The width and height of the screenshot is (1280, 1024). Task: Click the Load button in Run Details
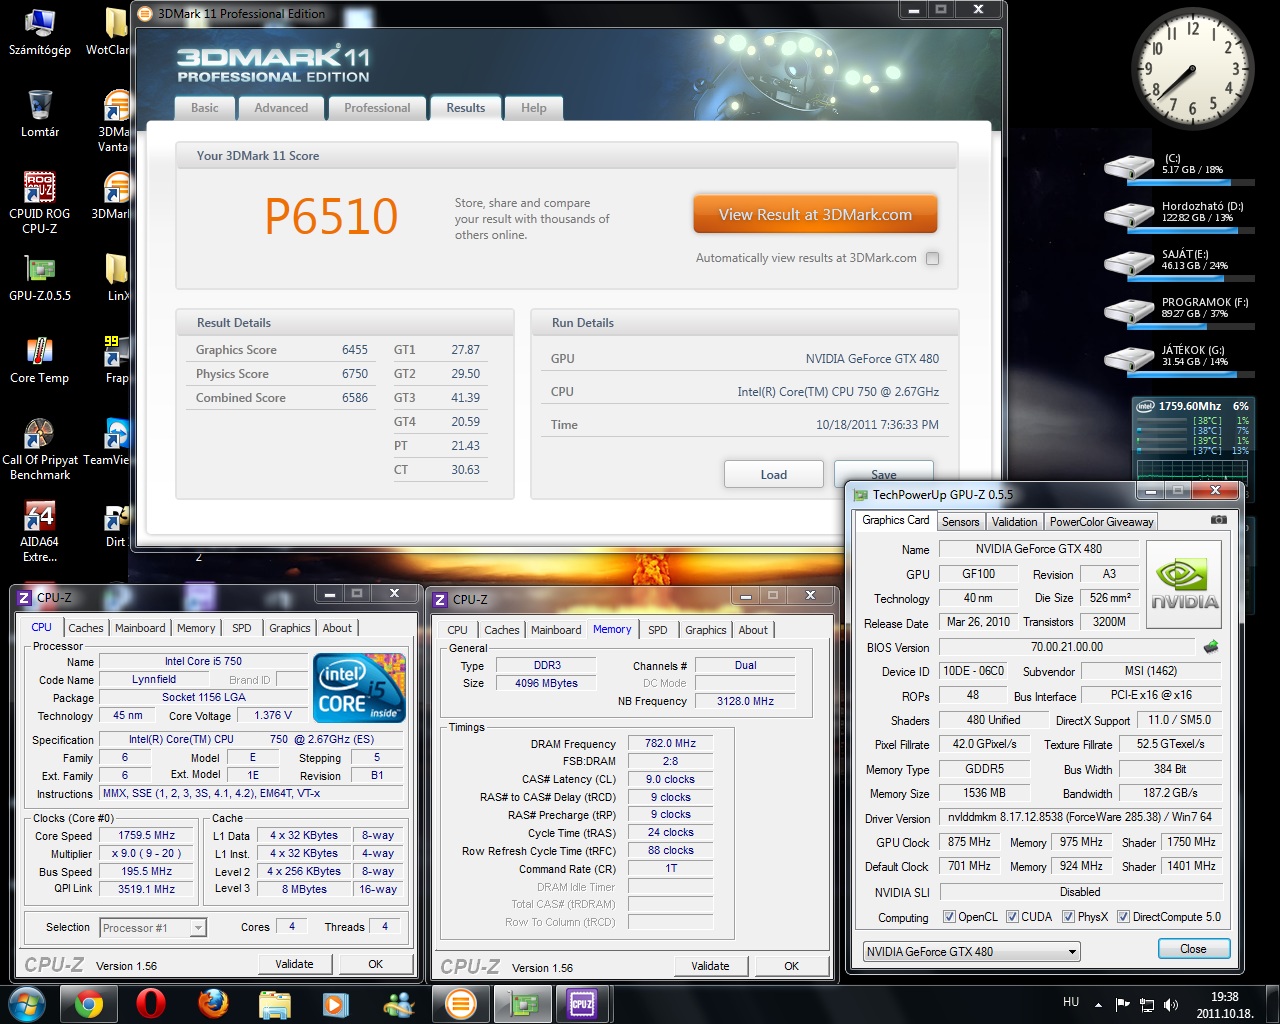tap(774, 474)
